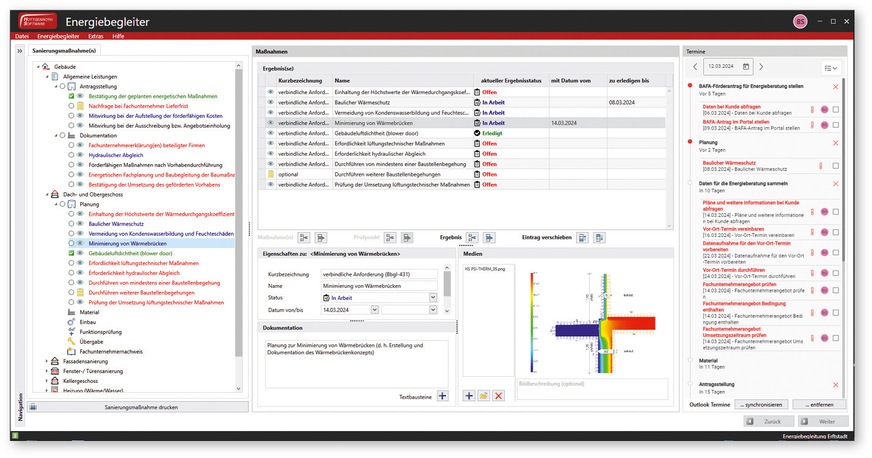Viewport: 872px width, 458px height.
Task: Open the Status dropdown showing In Arbeit
Action: coord(432,297)
